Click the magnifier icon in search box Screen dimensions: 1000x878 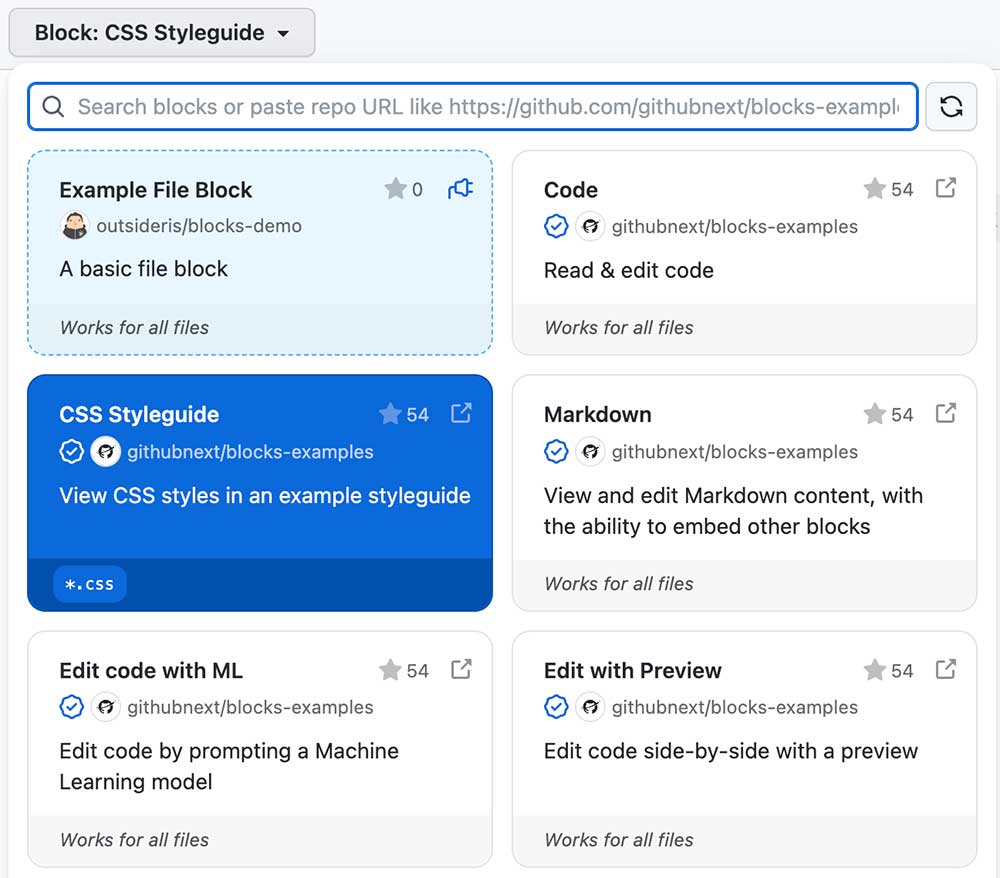[x=53, y=106]
